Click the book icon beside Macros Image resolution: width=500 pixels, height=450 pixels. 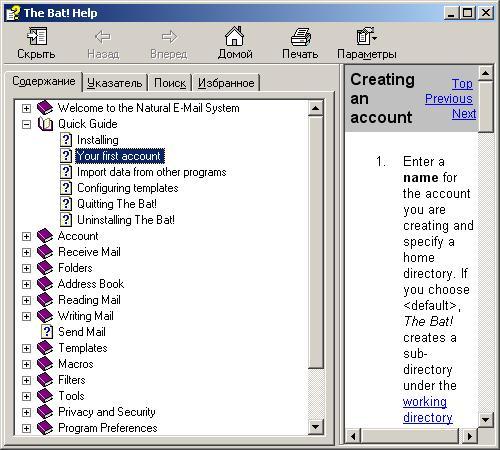coord(45,364)
